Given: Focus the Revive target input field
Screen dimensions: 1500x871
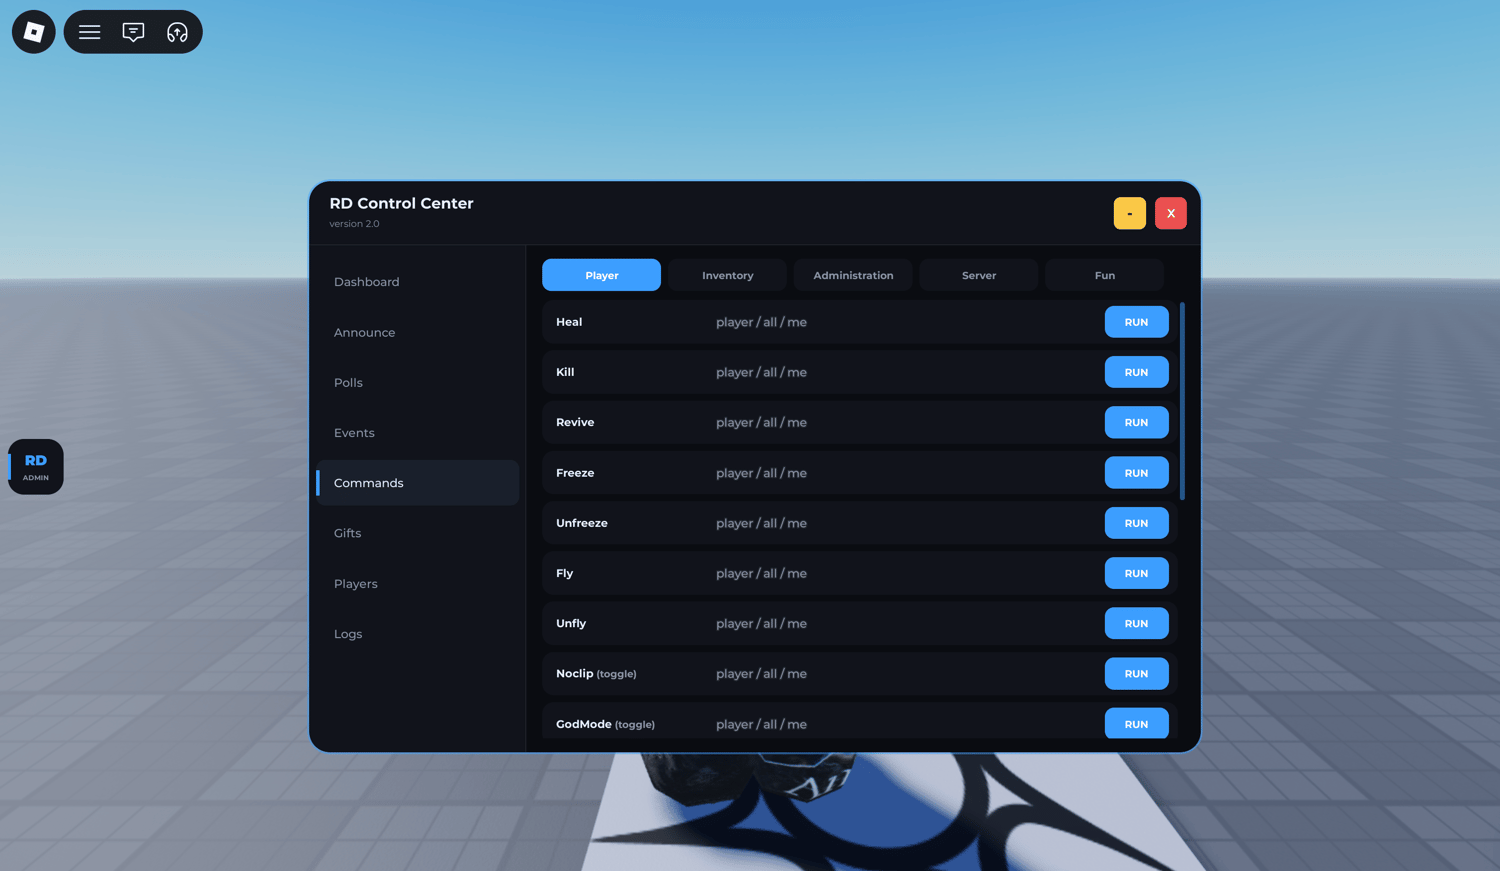Looking at the screenshot, I should pyautogui.click(x=902, y=422).
